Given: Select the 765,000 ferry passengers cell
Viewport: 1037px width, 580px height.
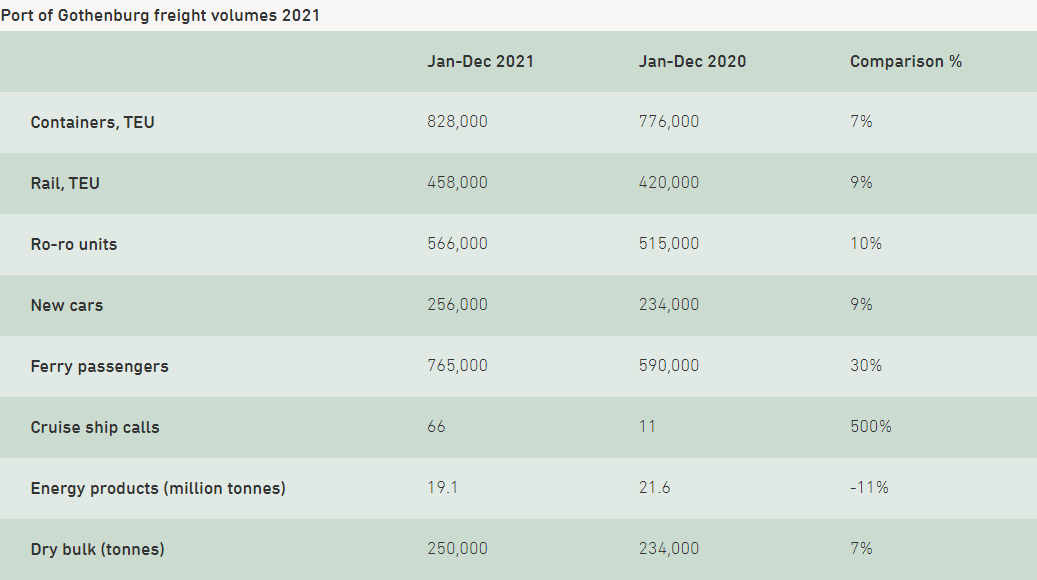Looking at the screenshot, I should click(457, 366).
